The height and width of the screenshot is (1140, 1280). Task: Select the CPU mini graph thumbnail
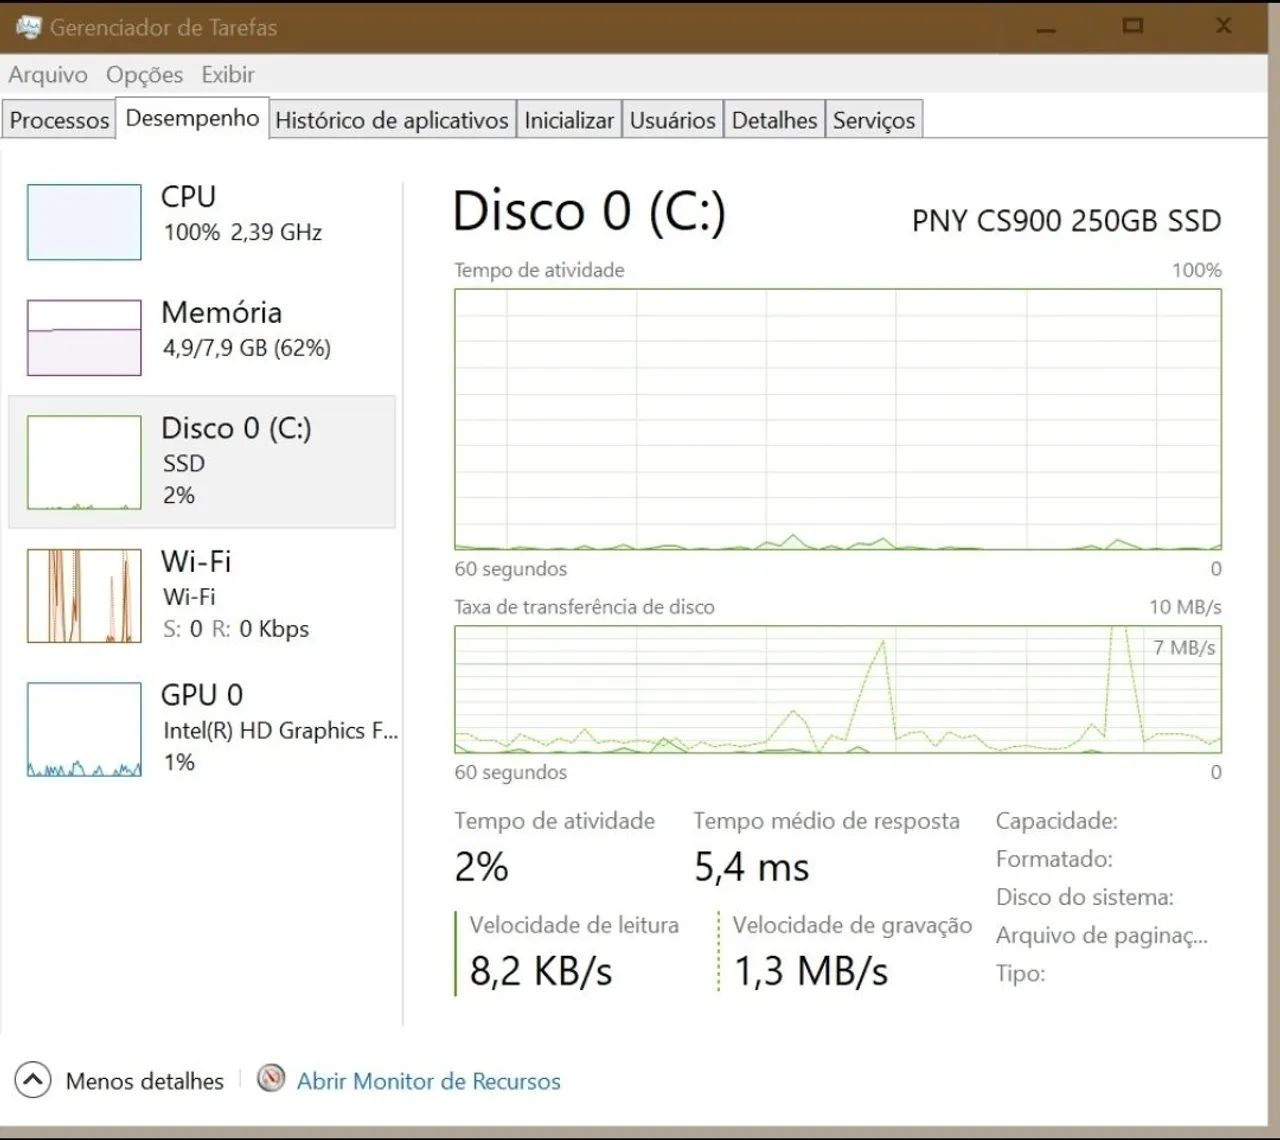tap(84, 222)
